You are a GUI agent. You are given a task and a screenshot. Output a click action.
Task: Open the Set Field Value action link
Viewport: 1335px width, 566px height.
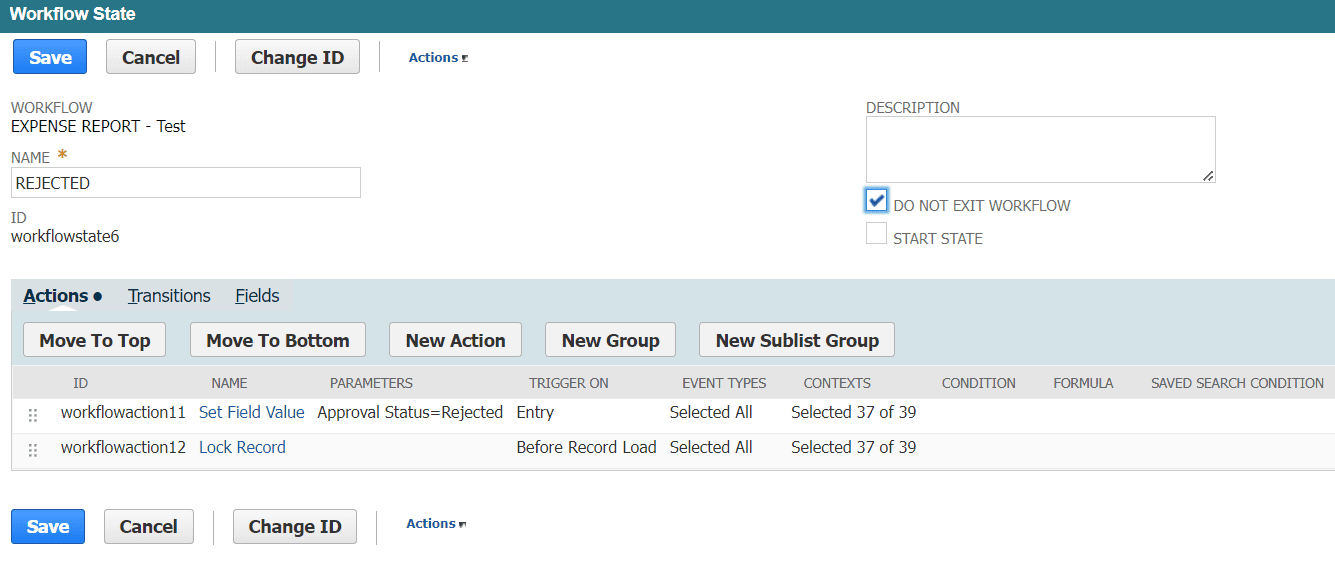[x=252, y=412]
